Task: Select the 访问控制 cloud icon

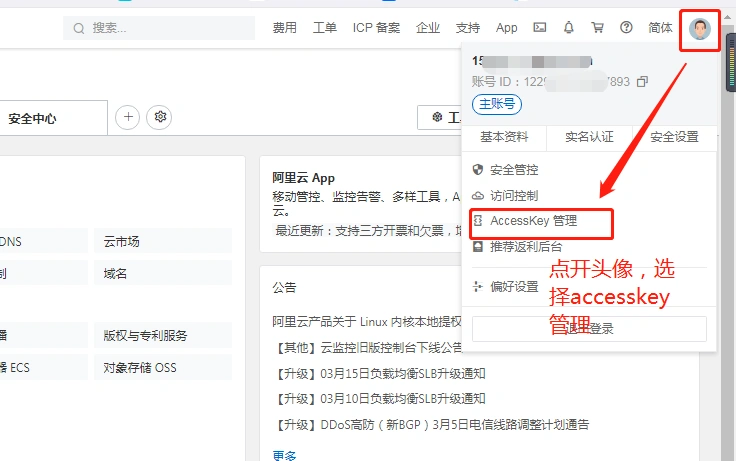Action: pyautogui.click(x=478, y=195)
